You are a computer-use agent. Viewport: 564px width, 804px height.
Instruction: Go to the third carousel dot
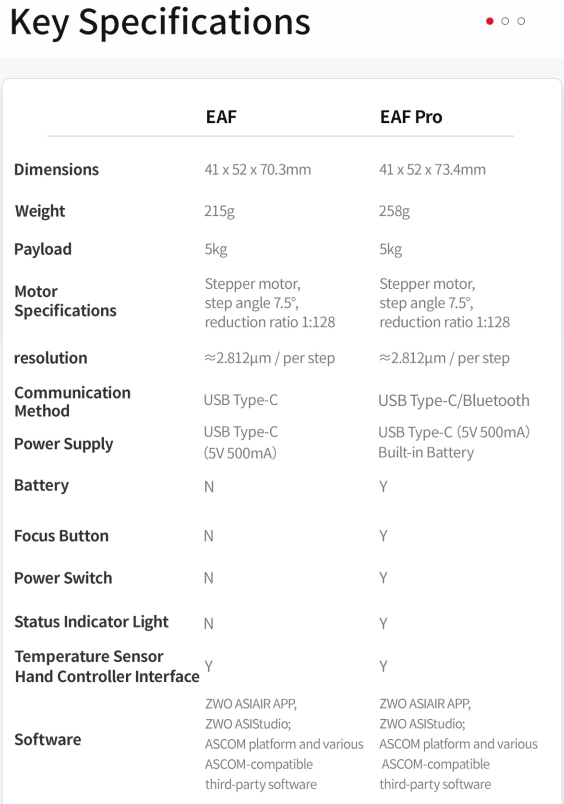(521, 21)
